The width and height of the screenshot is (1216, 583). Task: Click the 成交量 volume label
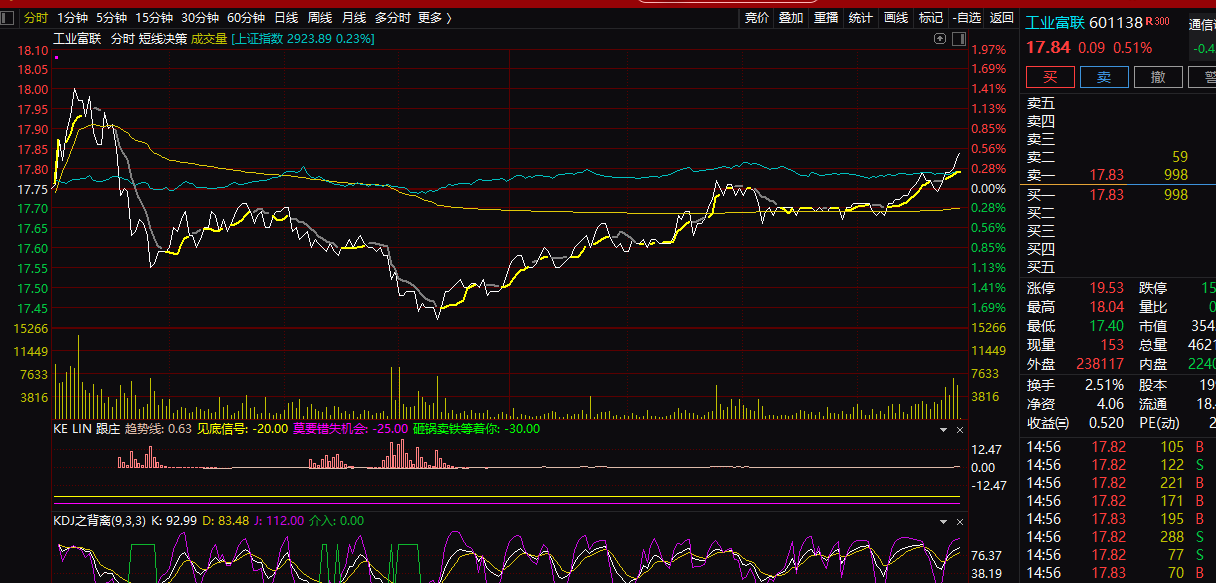pyautogui.click(x=209, y=38)
